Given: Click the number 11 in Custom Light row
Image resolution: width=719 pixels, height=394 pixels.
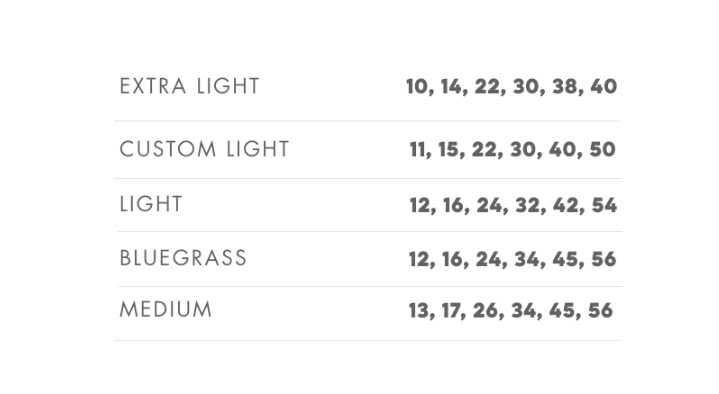Looking at the screenshot, I should point(417,149).
